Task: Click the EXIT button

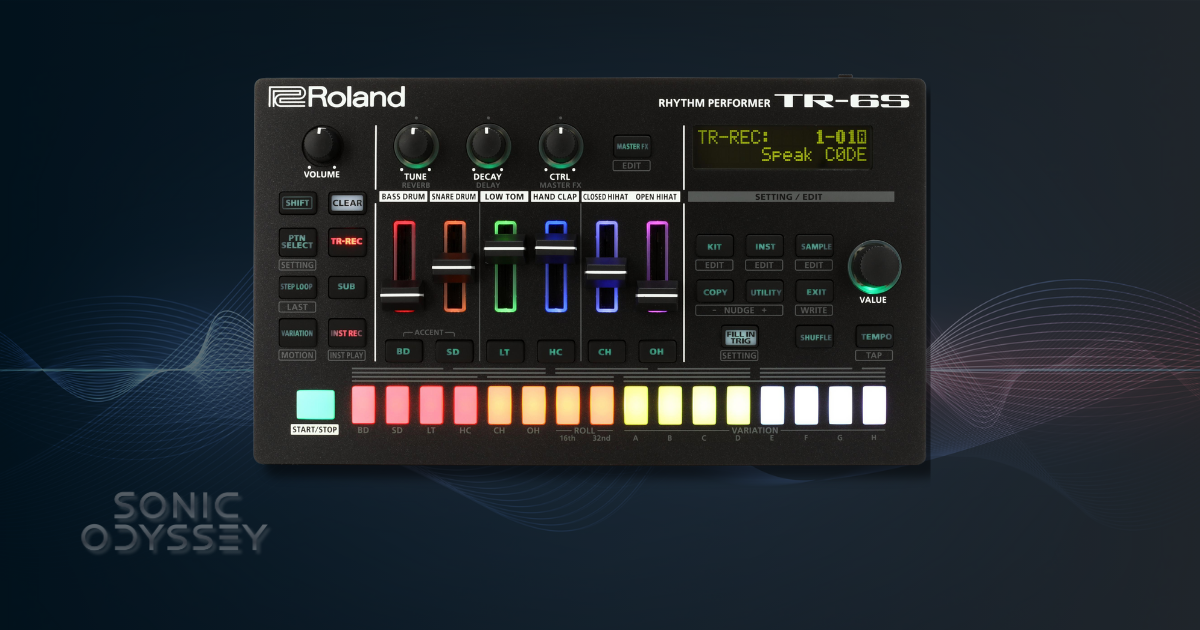Action: 814,292
